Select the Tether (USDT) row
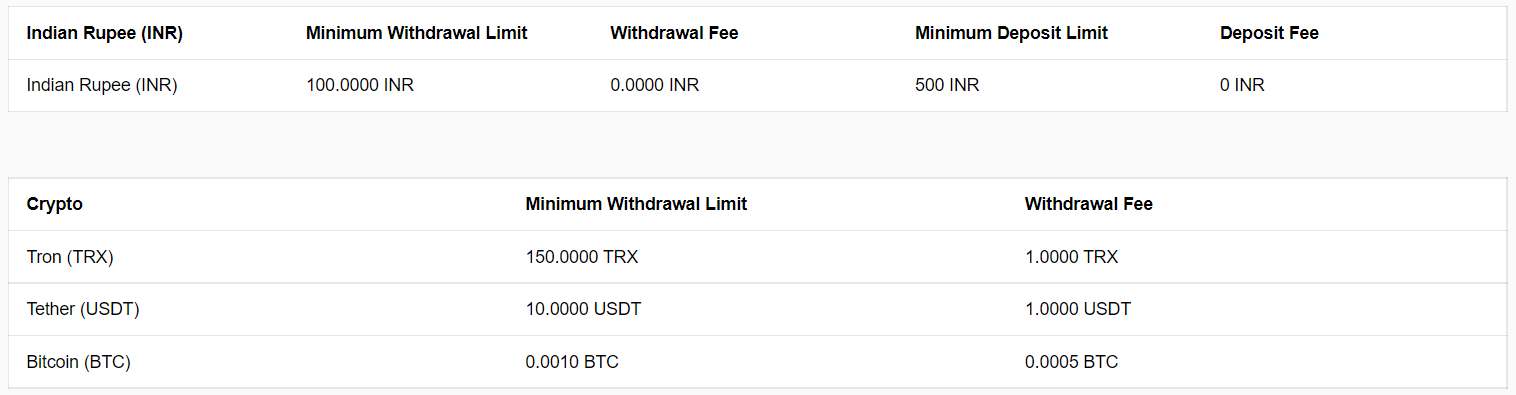The width and height of the screenshot is (1516, 395). tap(757, 309)
